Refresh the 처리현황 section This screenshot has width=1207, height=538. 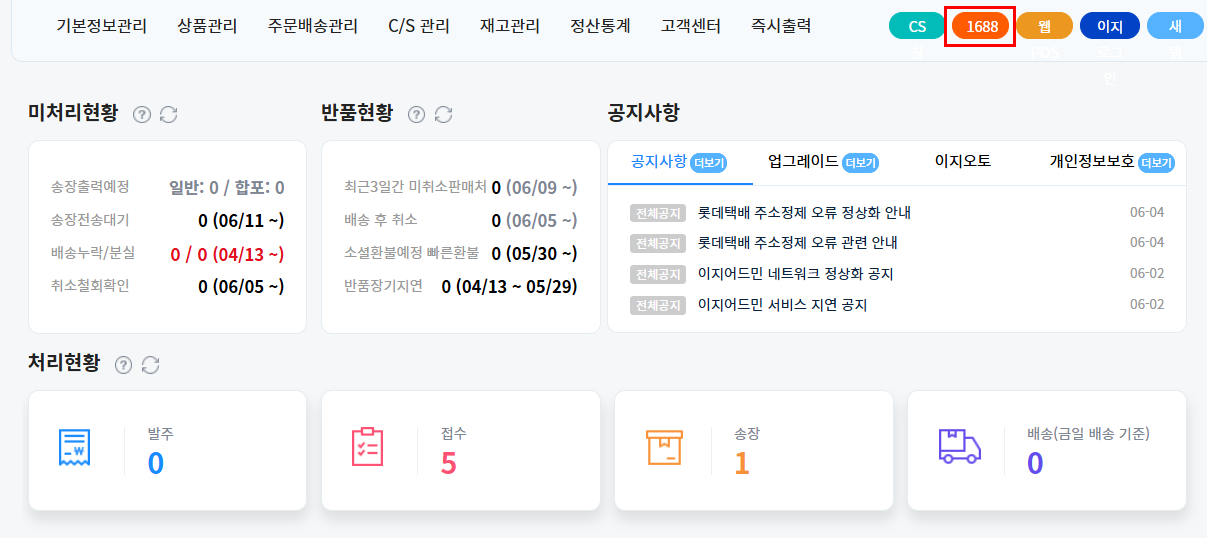click(x=150, y=365)
